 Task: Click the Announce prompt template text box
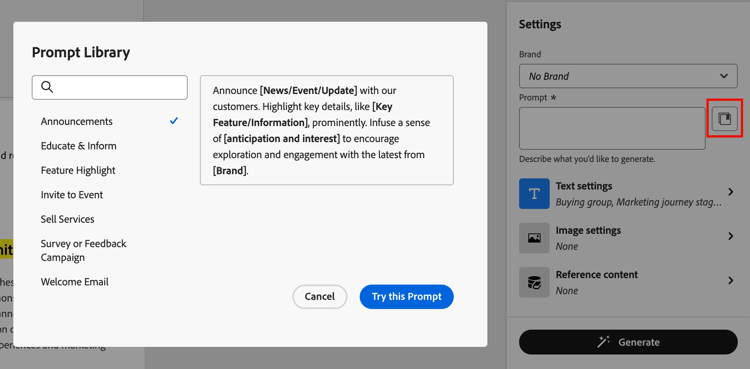(x=327, y=130)
